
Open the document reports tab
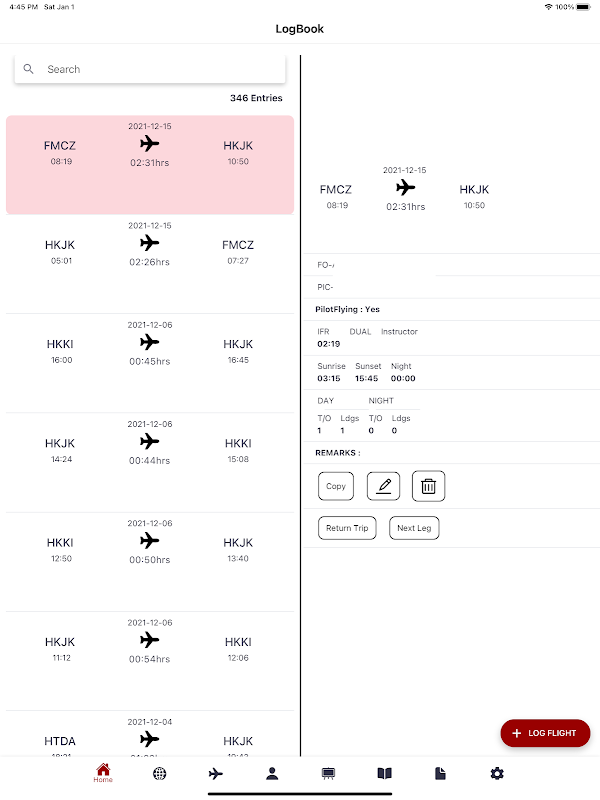point(441,774)
